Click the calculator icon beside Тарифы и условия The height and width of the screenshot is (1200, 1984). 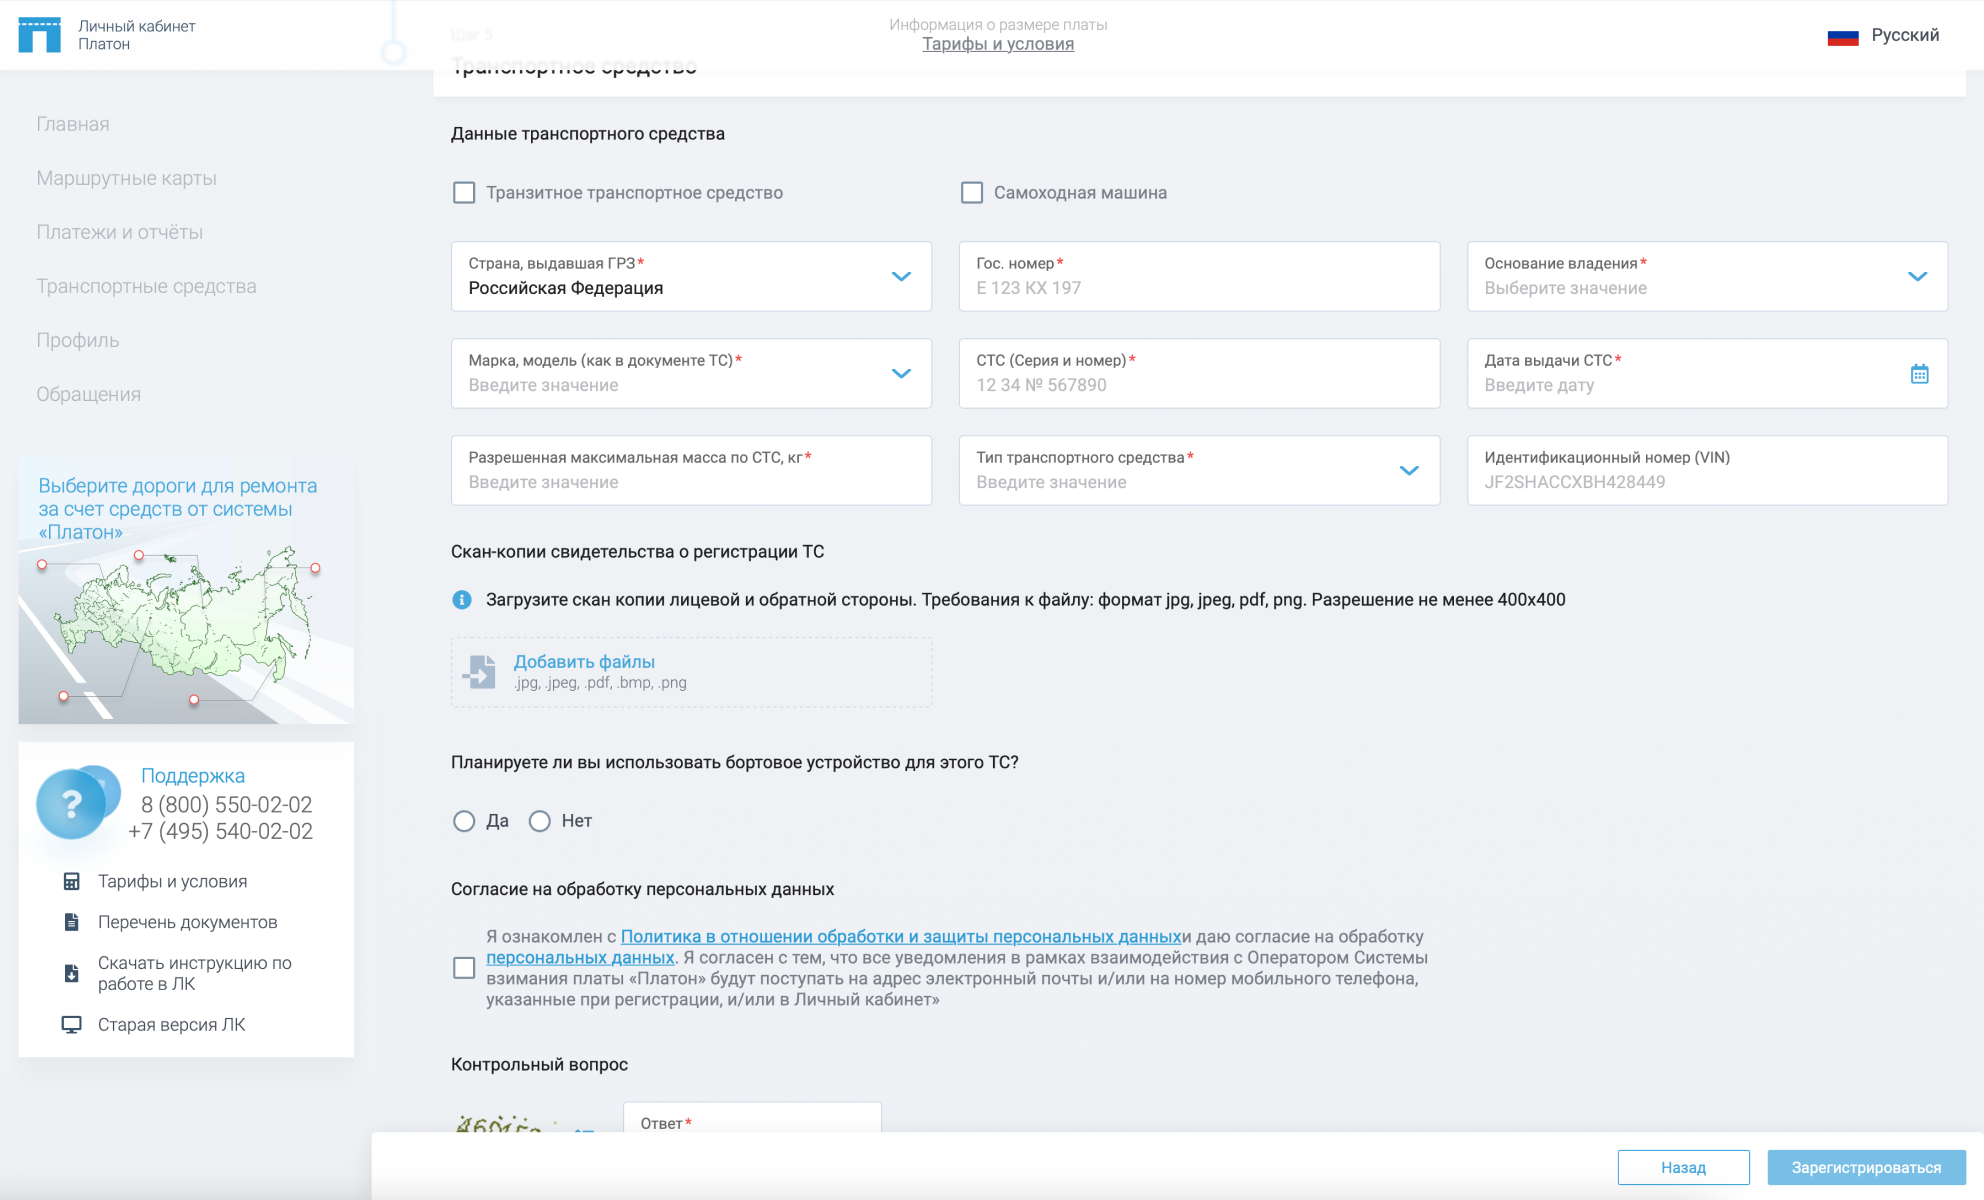[70, 881]
